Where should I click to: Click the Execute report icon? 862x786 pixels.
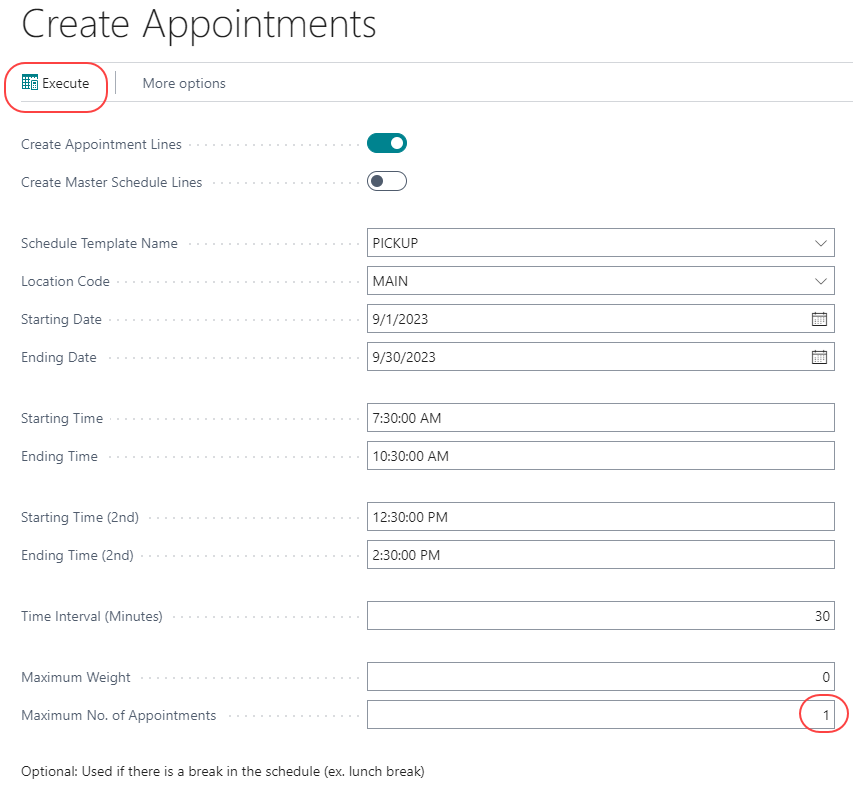30,83
